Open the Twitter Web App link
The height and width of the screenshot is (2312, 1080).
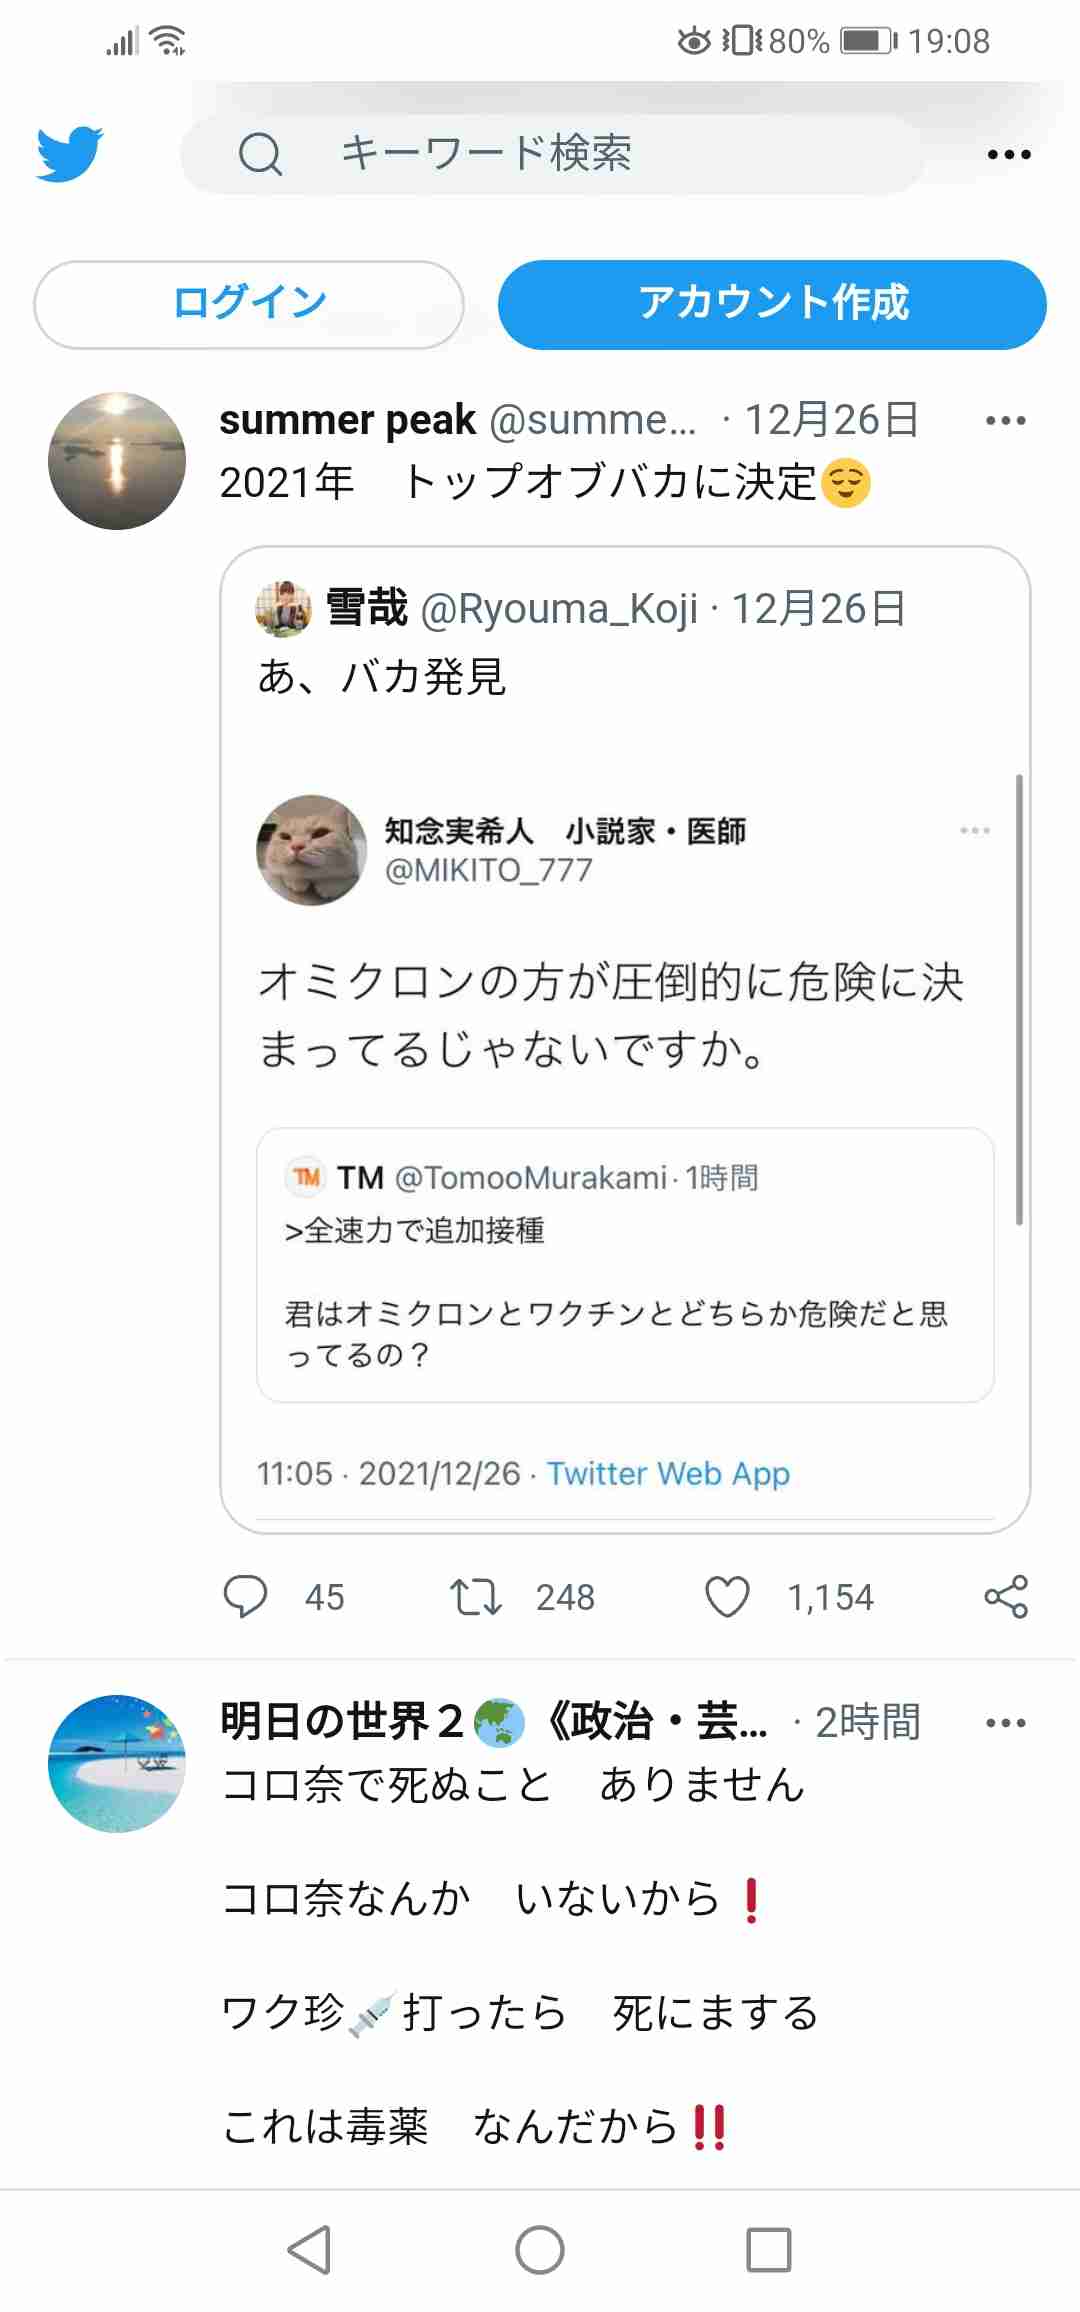coord(668,1473)
